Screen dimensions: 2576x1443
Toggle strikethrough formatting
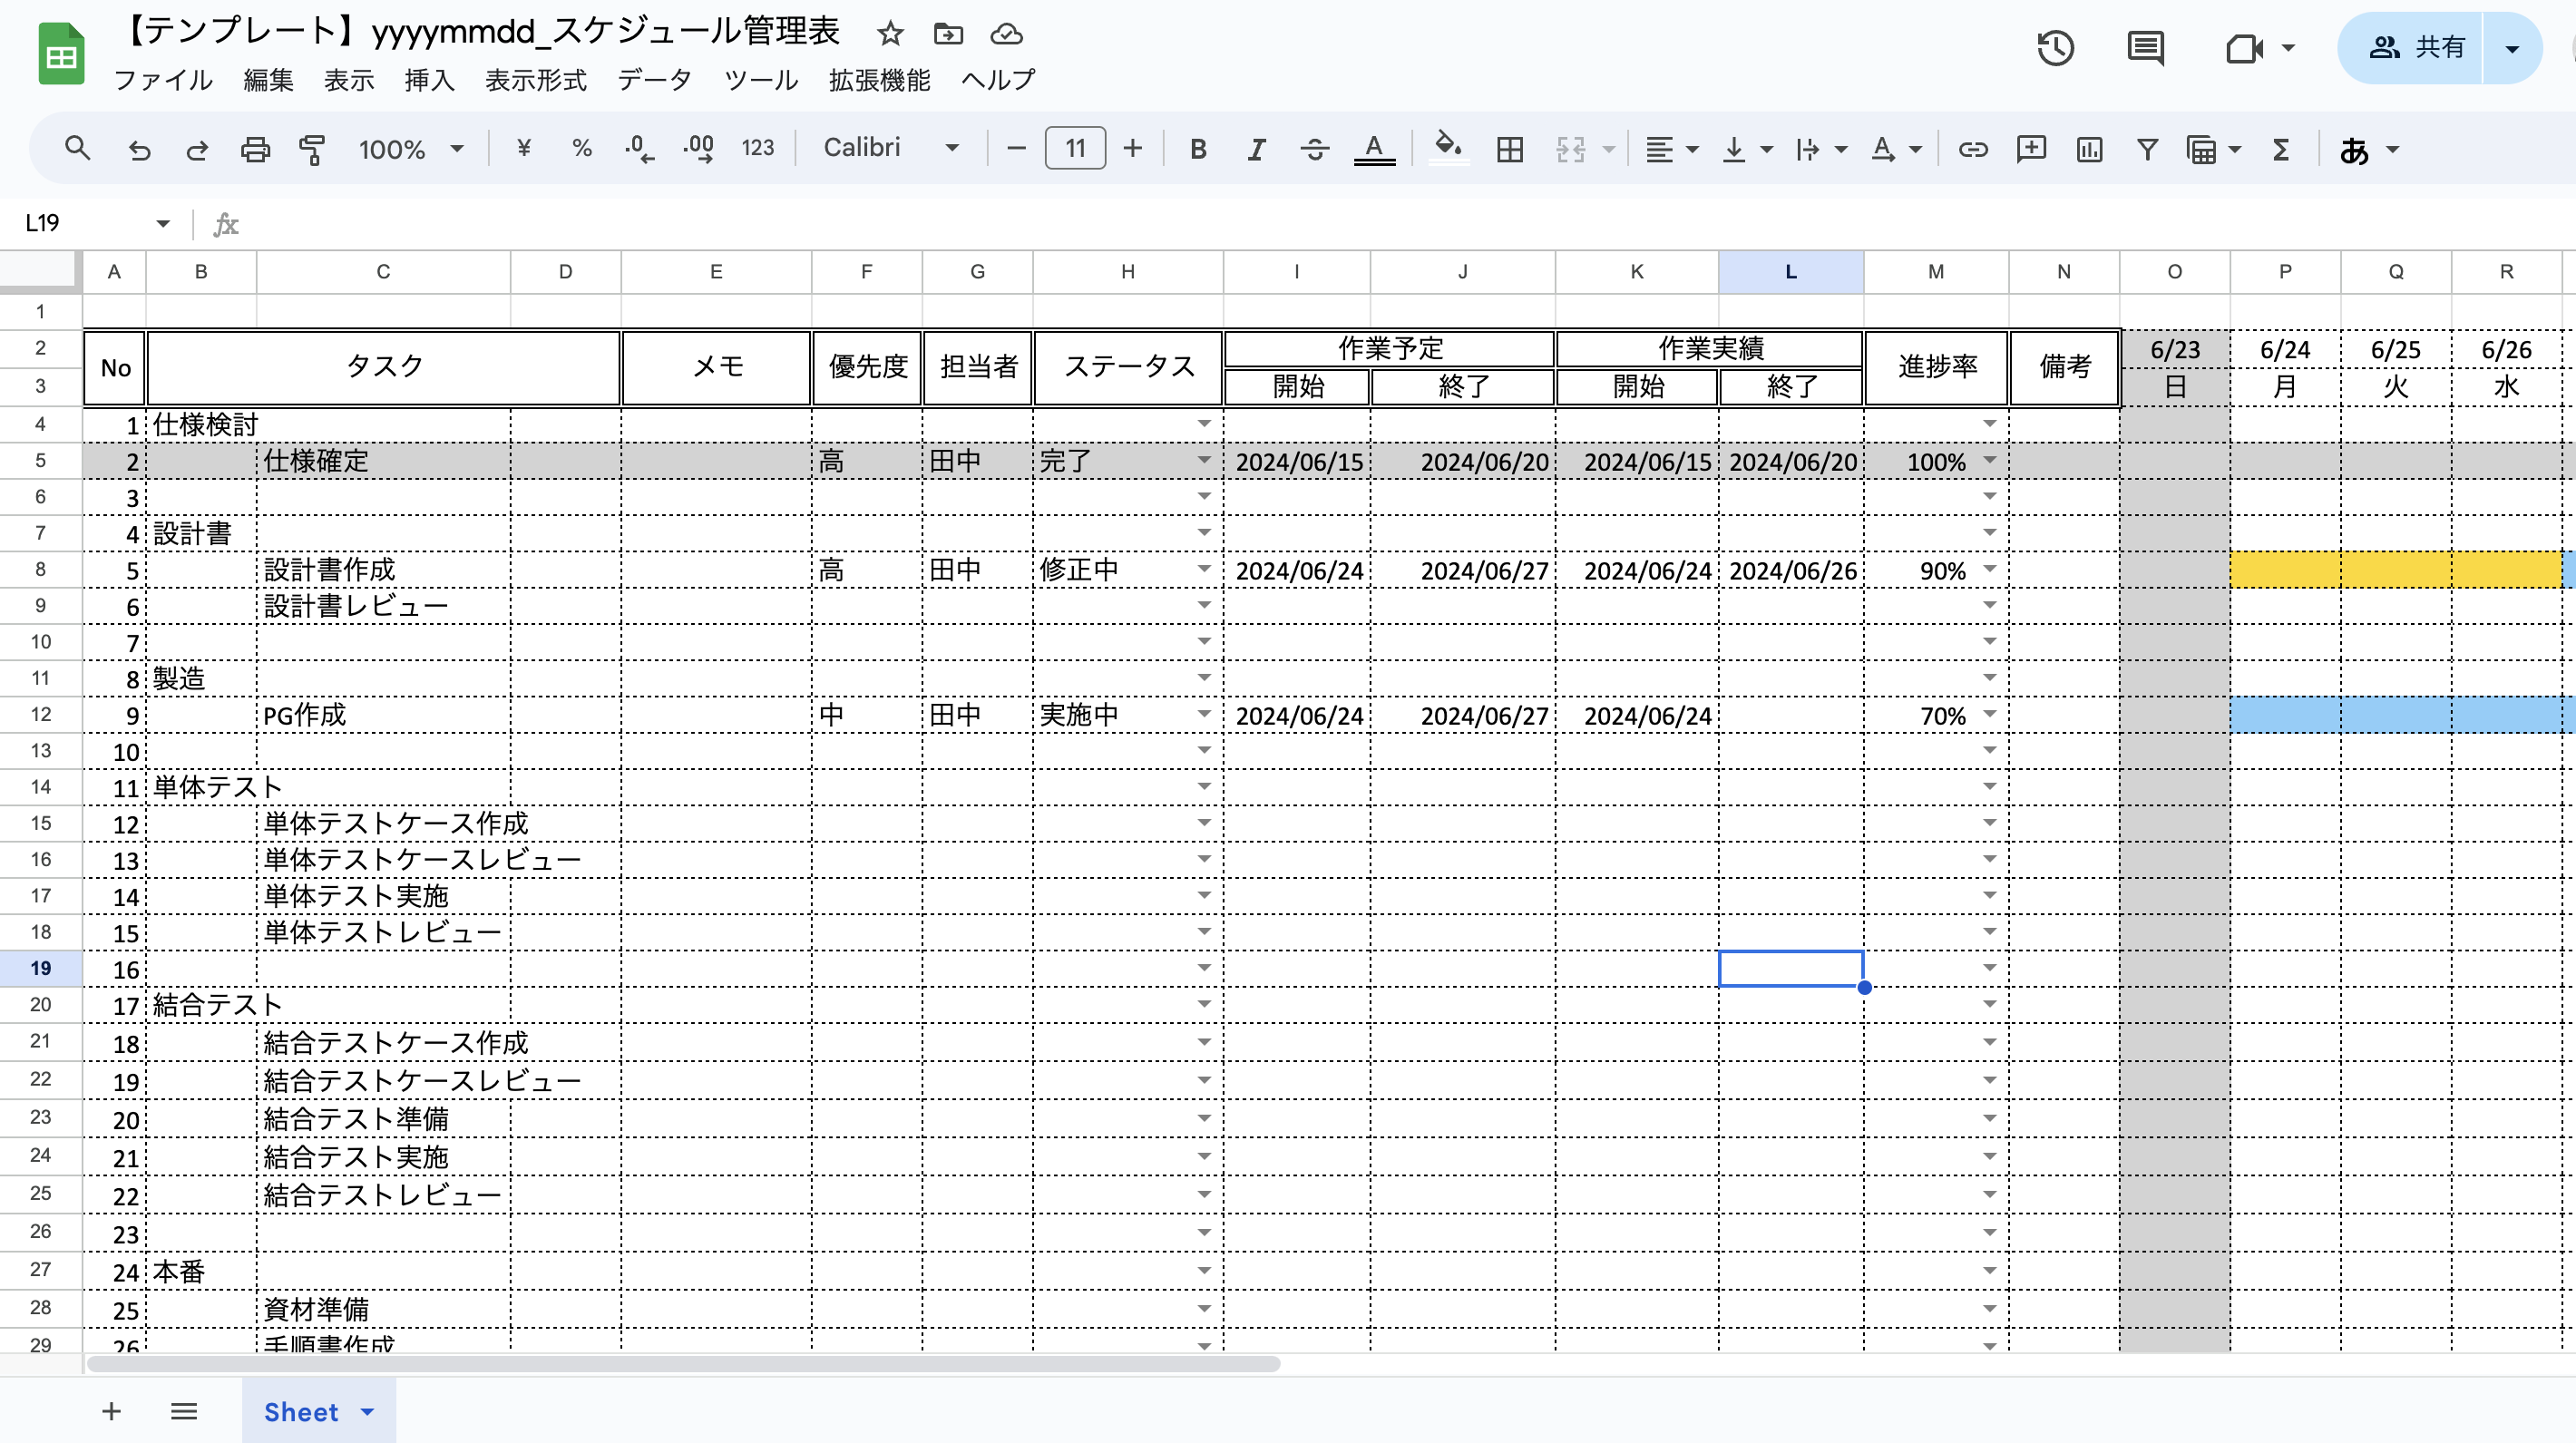point(1314,148)
